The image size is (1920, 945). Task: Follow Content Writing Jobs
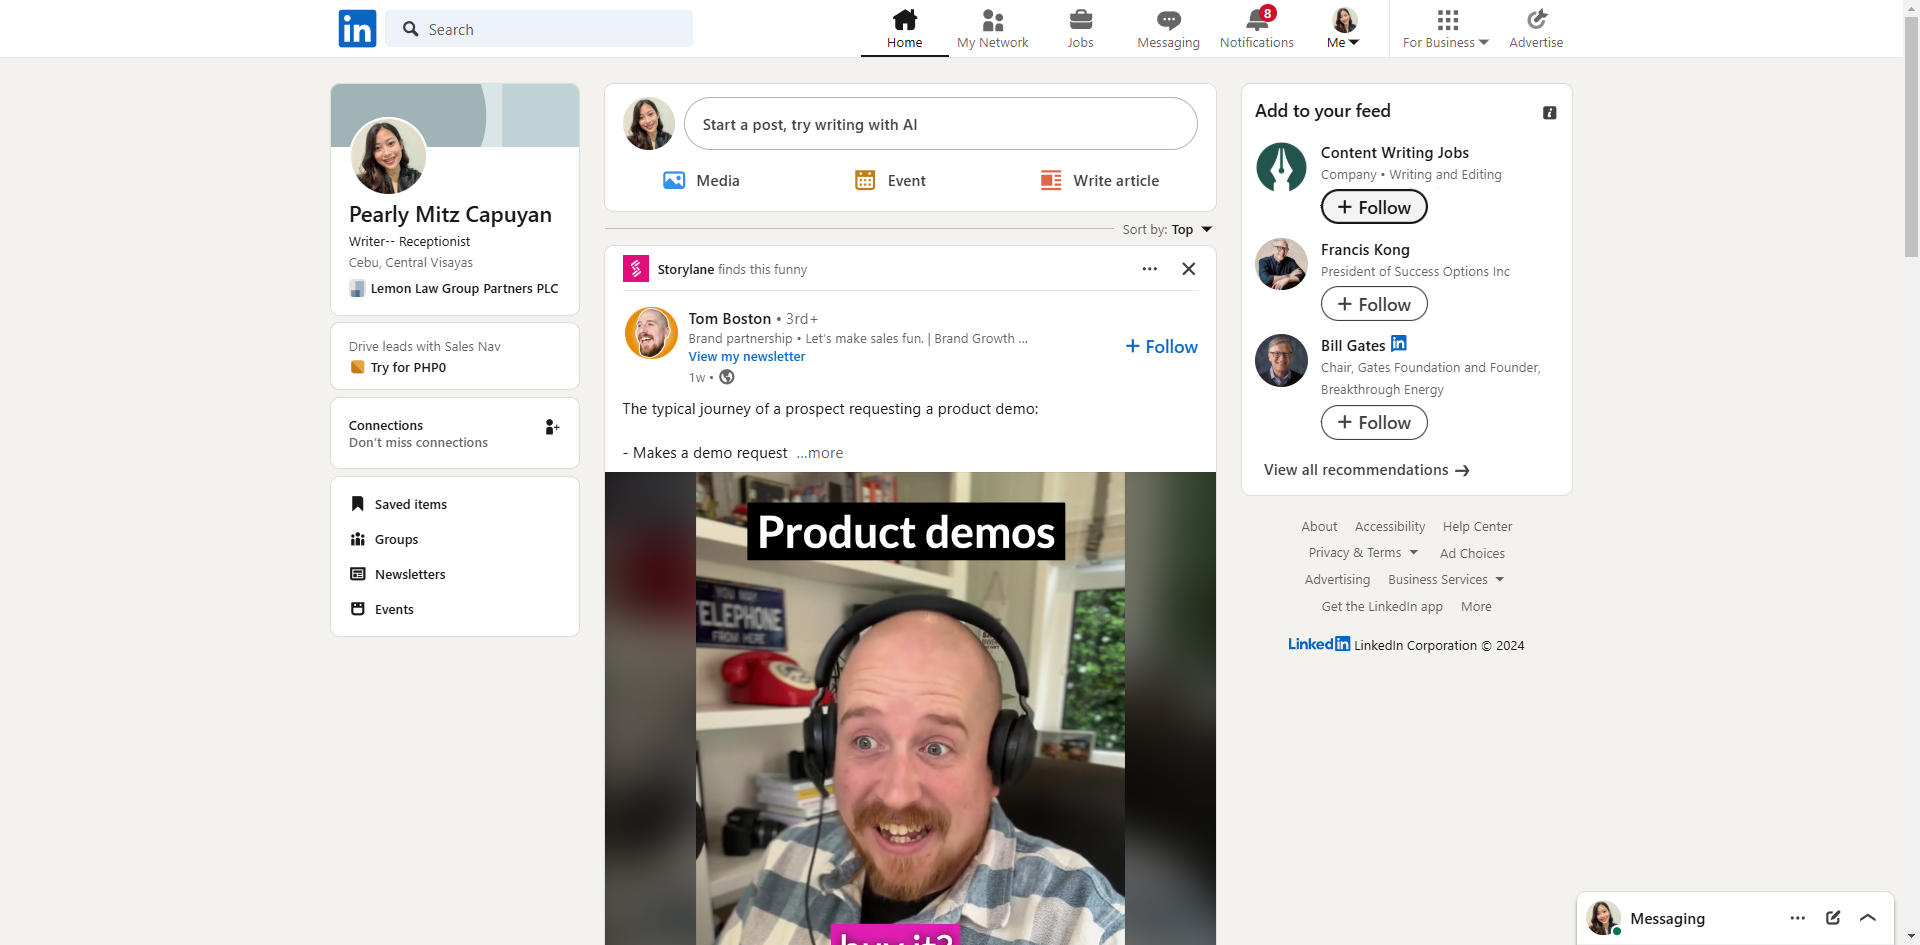1374,207
